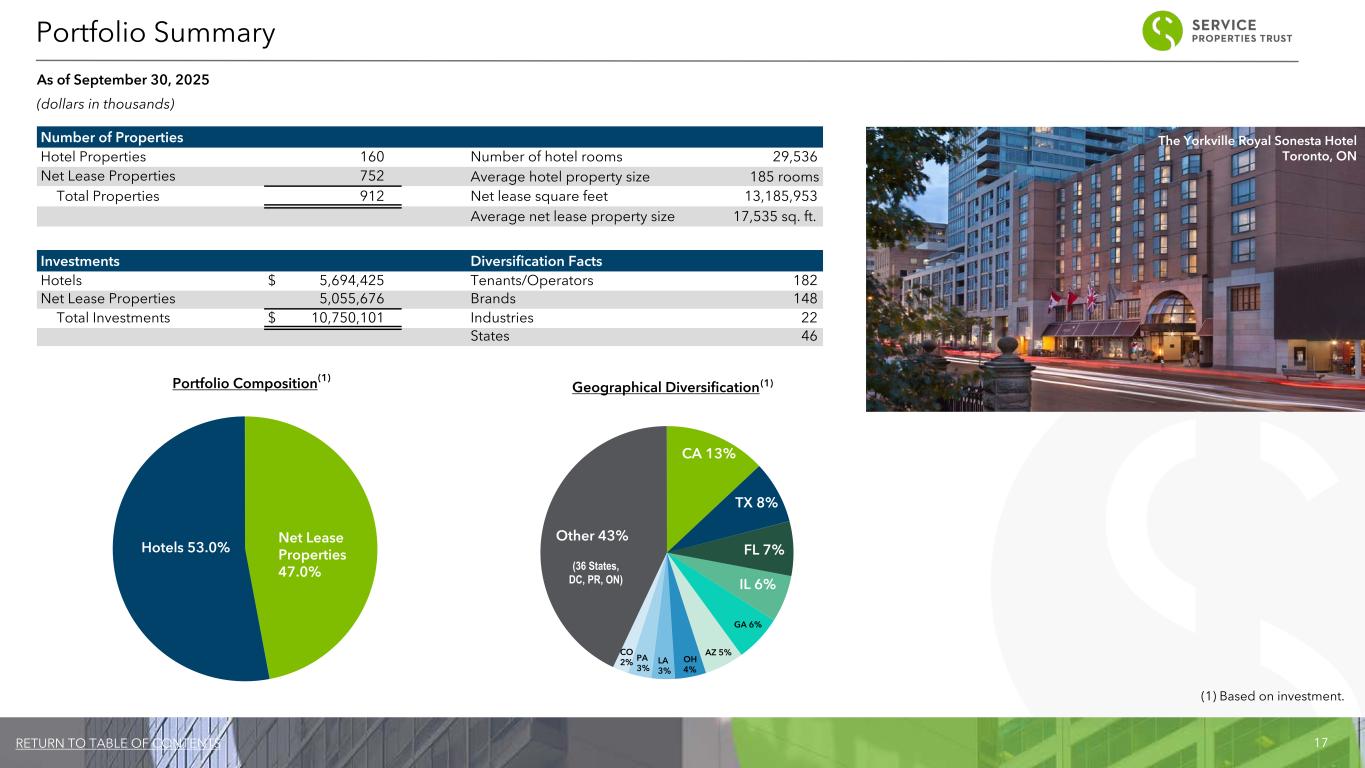This screenshot has height=768, width=1365.
Task: Click the AZ 5% pie segment
Action: click(717, 652)
